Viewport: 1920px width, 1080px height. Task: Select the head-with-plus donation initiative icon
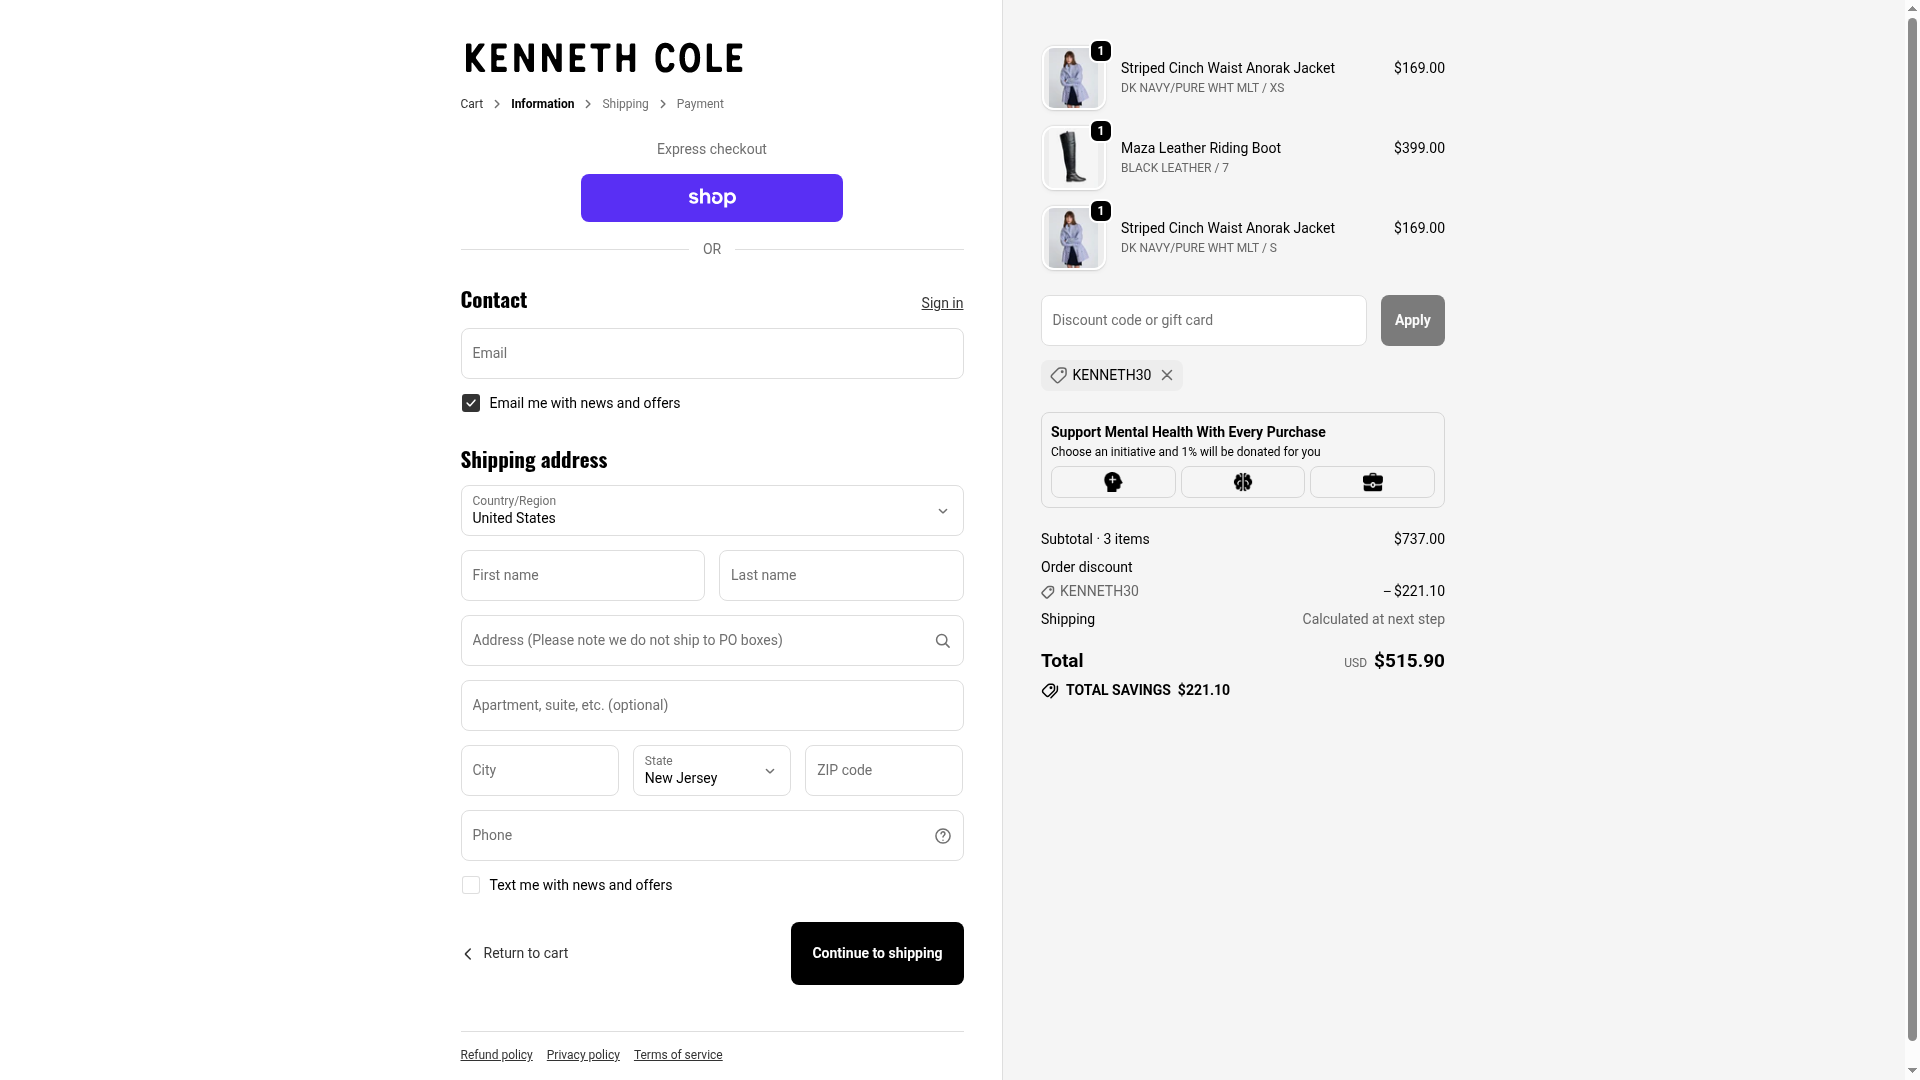(1113, 482)
